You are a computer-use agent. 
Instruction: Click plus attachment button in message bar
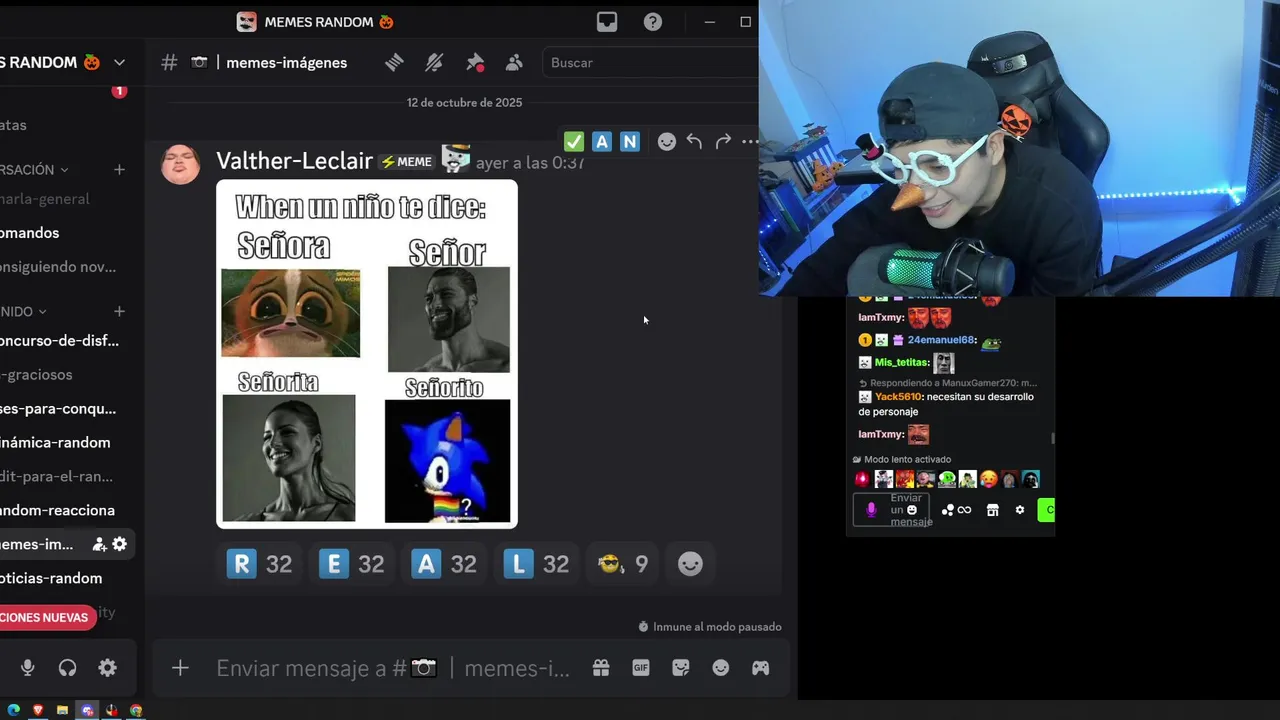click(x=180, y=668)
